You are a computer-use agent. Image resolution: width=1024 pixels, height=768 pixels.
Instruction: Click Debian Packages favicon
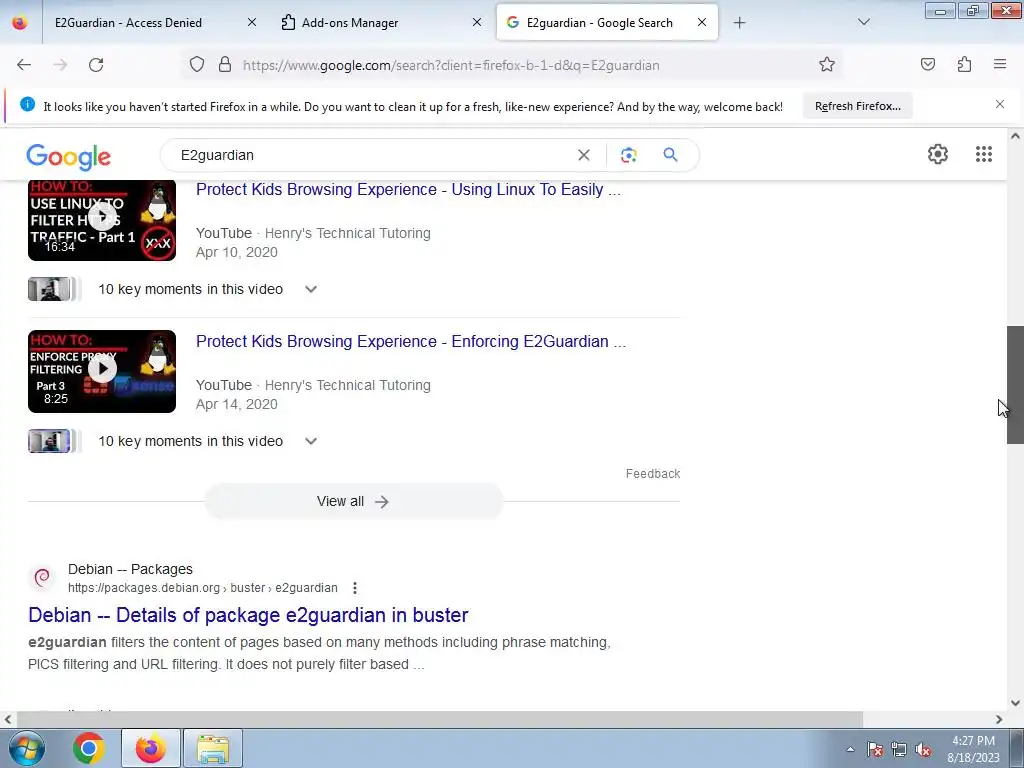tap(42, 577)
